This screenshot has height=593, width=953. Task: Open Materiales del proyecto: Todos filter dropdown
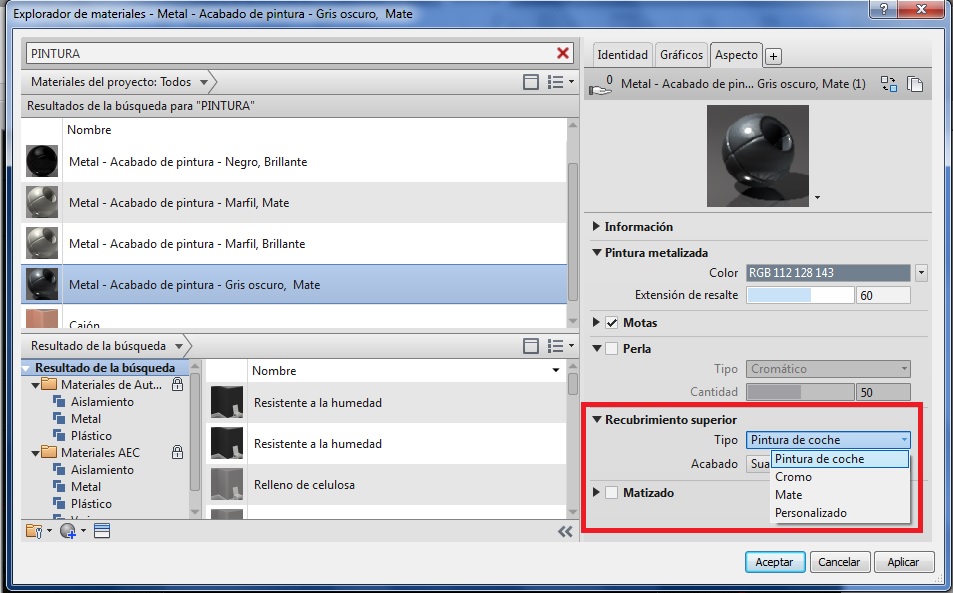[x=203, y=82]
